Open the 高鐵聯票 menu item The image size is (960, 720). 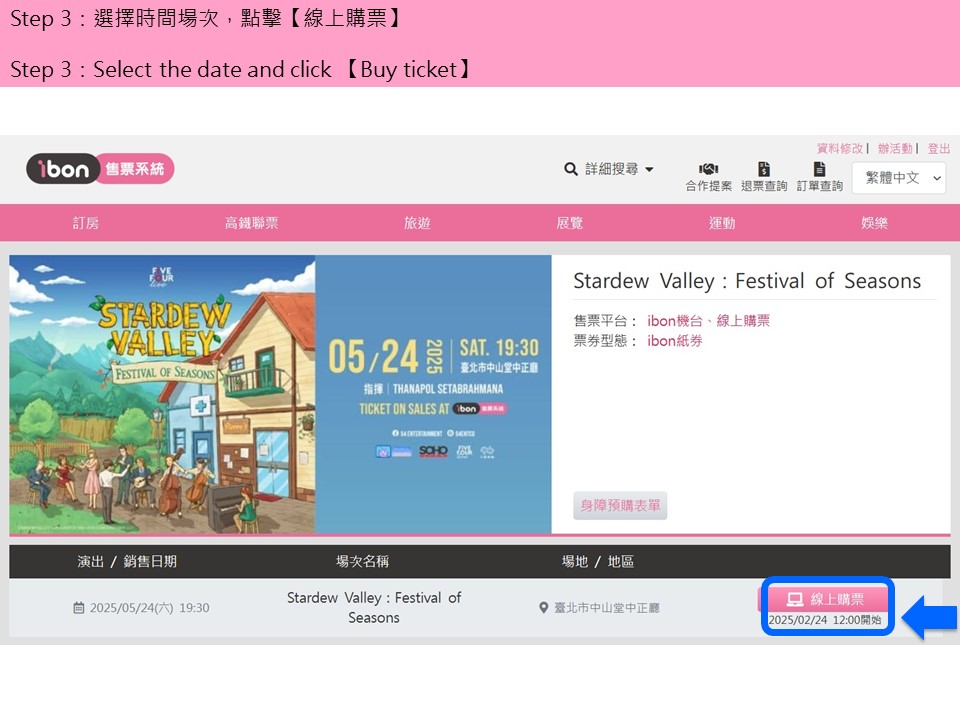click(x=251, y=223)
